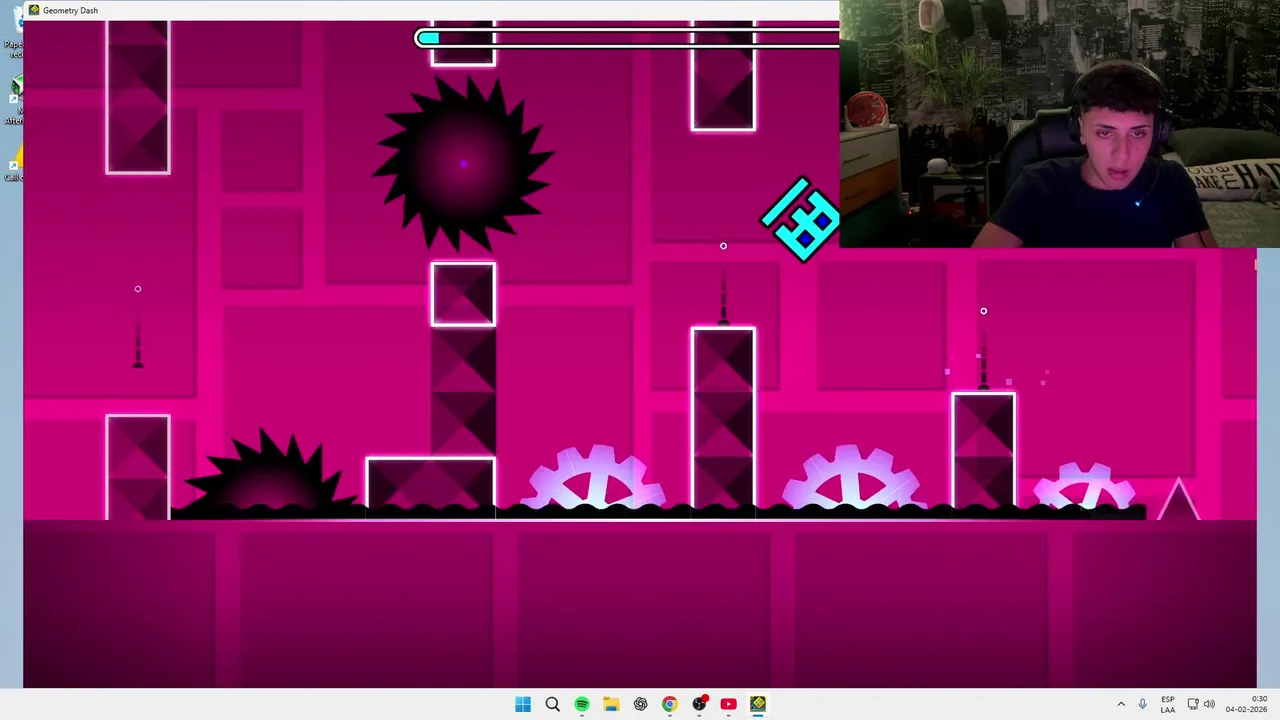Click the cyan player cube
The height and width of the screenshot is (720, 1280).
coord(802,219)
